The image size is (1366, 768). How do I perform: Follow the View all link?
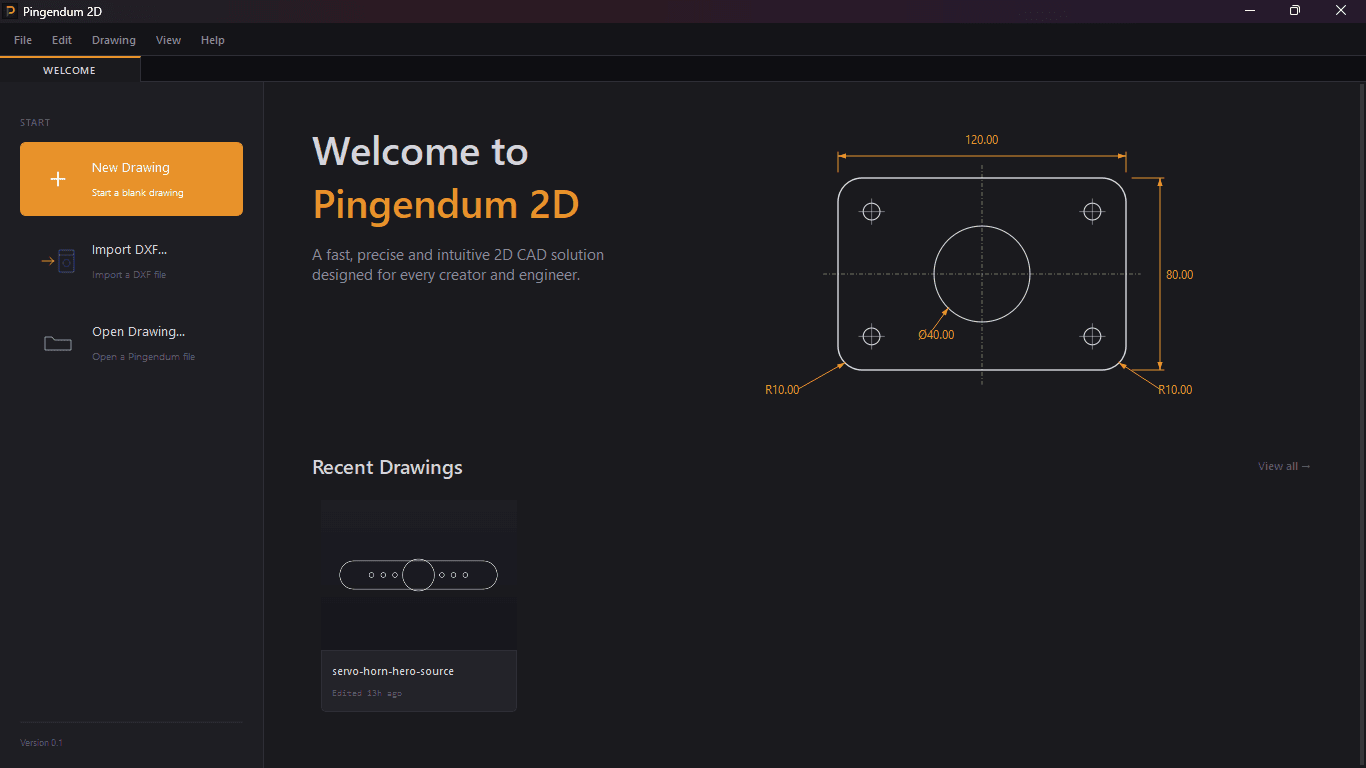point(1284,466)
